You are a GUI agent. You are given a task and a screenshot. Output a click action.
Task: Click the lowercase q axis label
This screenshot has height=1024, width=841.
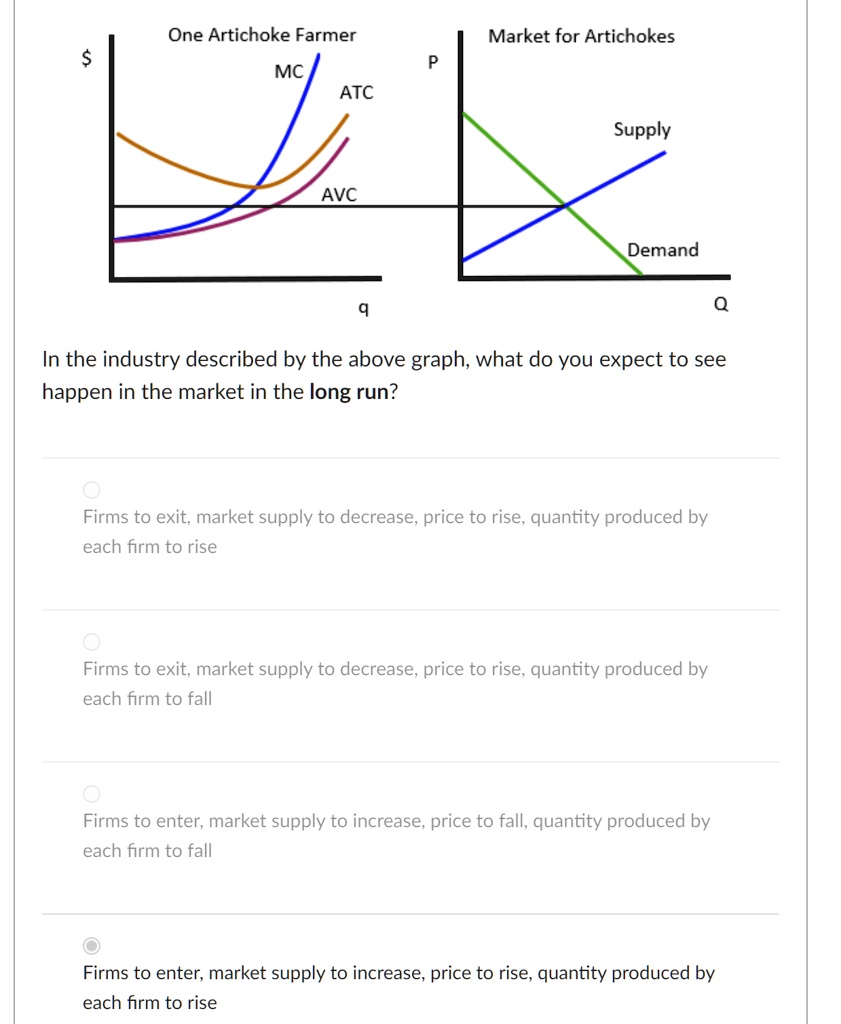tap(364, 308)
